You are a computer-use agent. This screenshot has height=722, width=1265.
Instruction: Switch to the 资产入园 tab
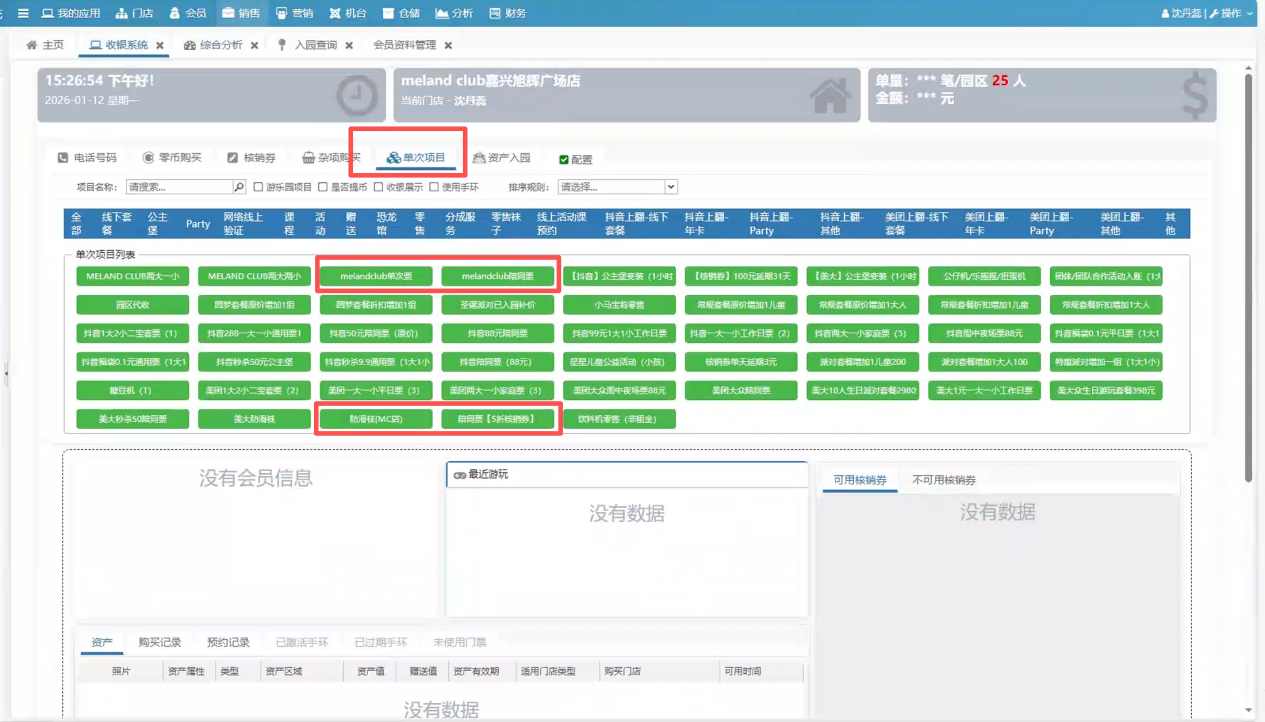coord(502,158)
